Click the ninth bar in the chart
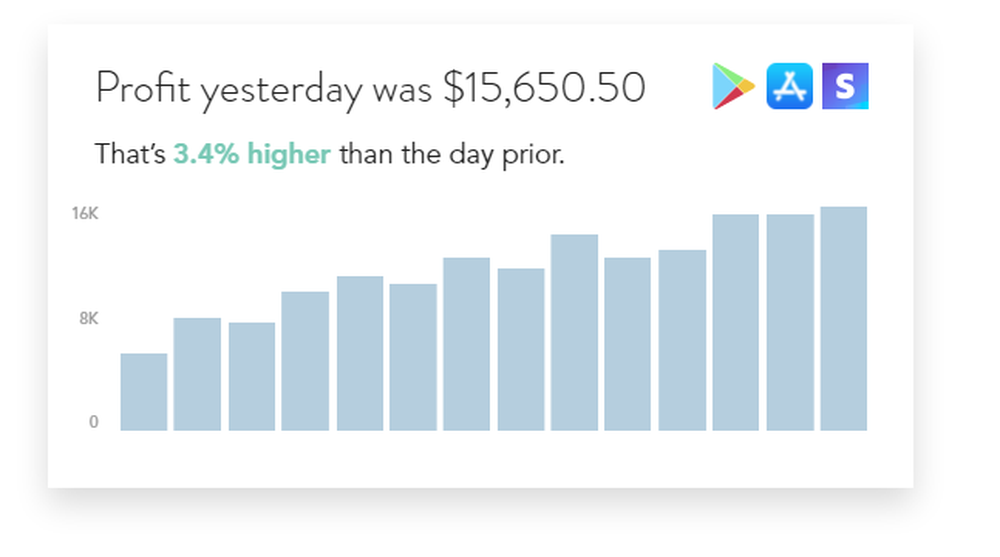 point(575,332)
